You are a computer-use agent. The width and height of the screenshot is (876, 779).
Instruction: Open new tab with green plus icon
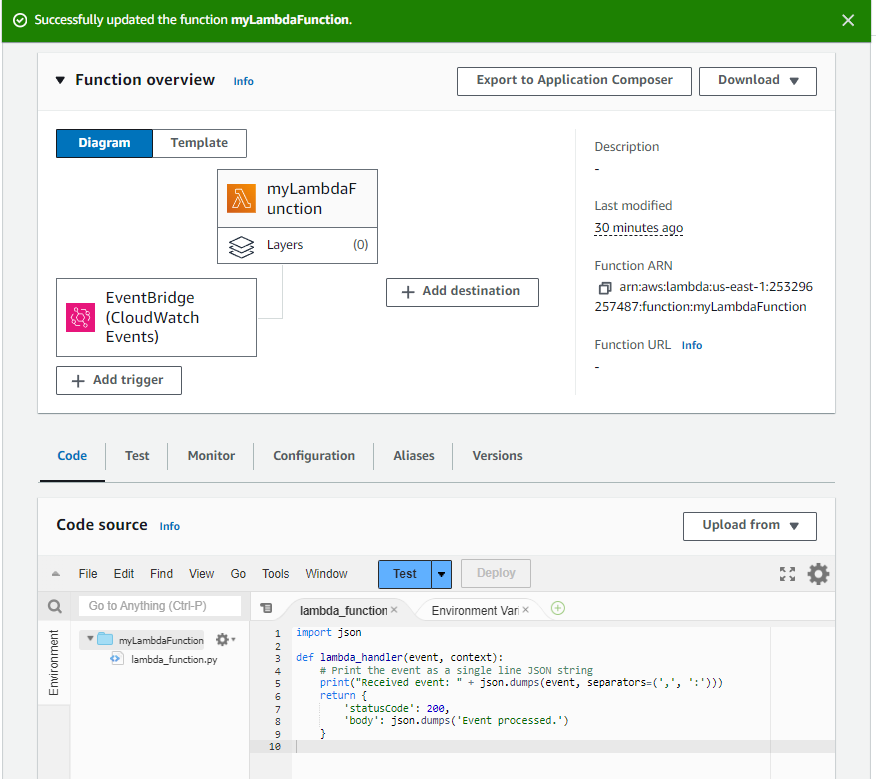[x=558, y=608]
